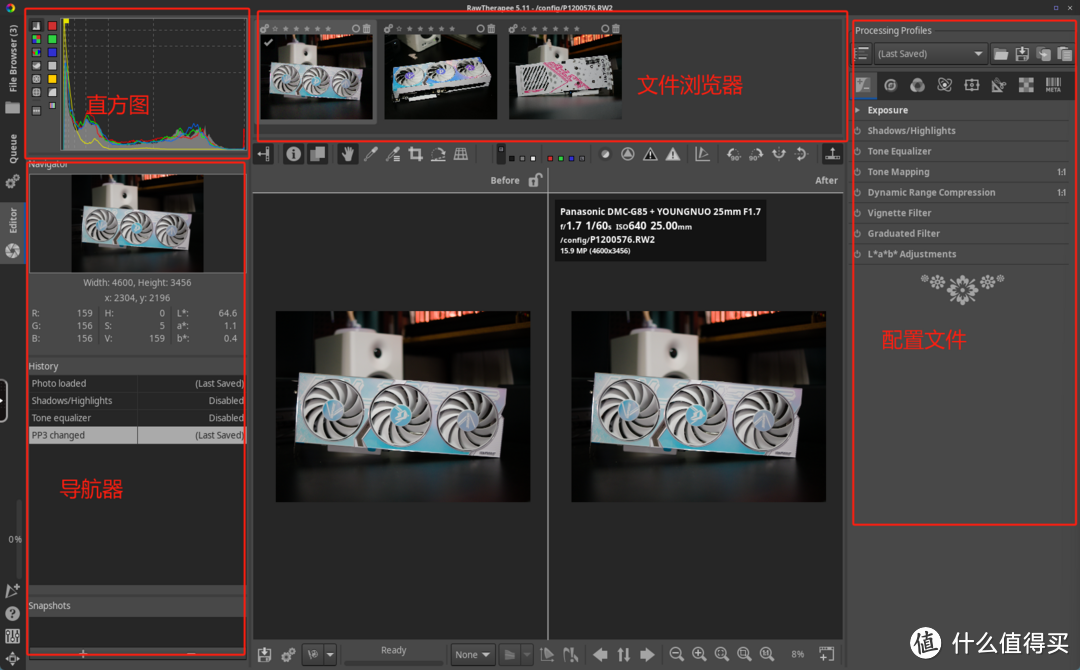Open the (Last Saved) processing profile dropdown
The height and width of the screenshot is (670, 1080).
[x=931, y=54]
